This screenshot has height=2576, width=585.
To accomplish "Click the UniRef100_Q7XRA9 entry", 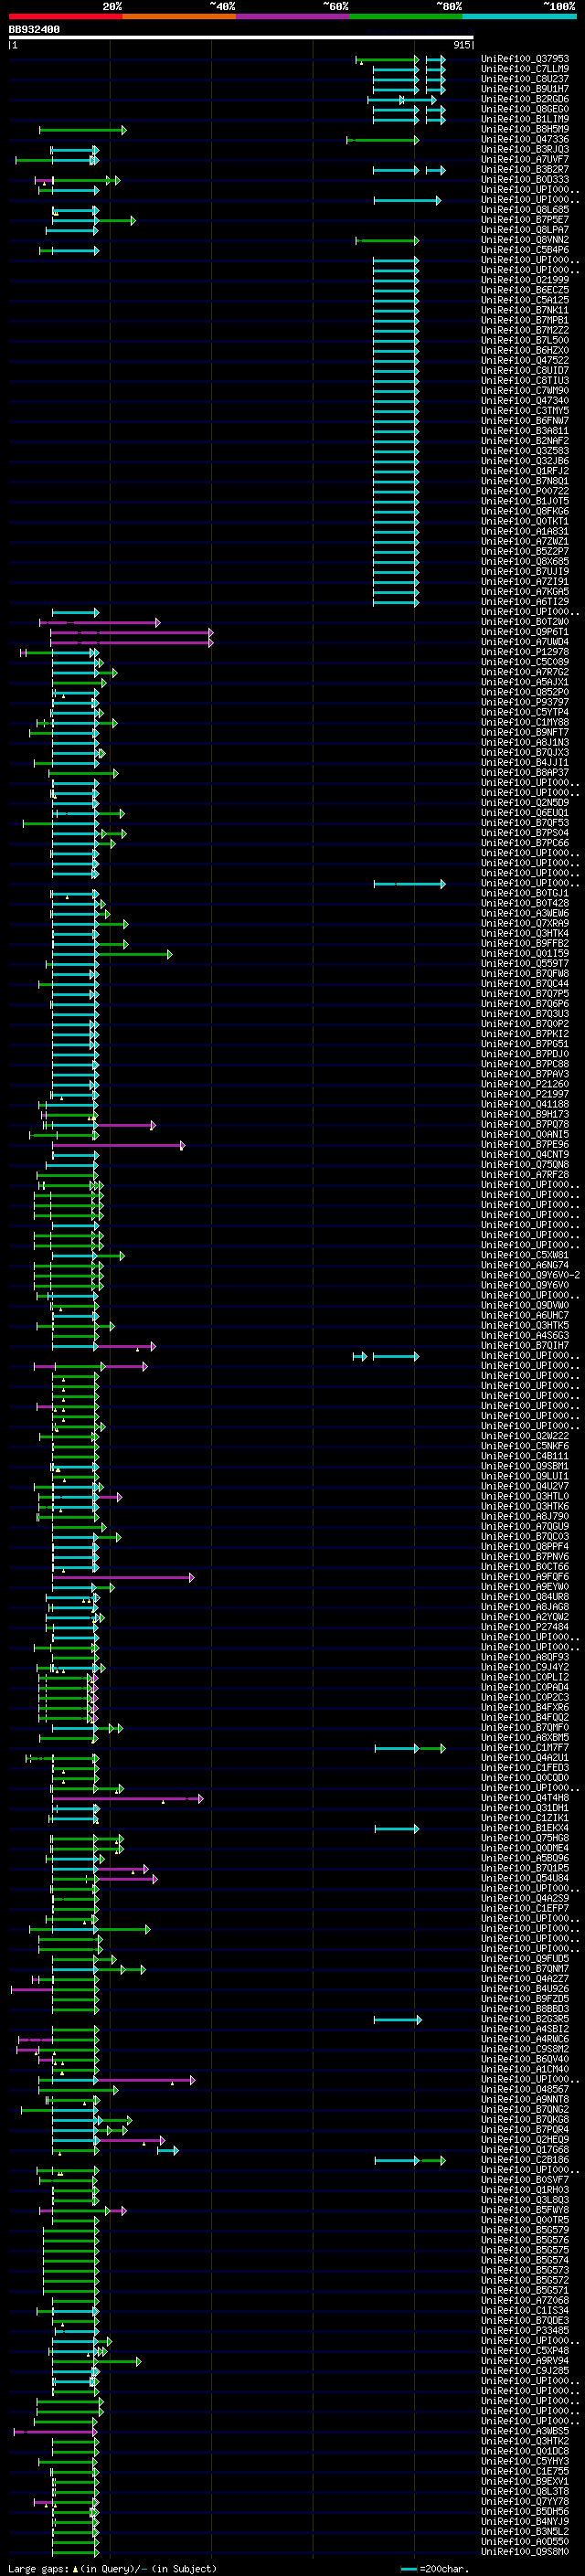I will (x=525, y=923).
